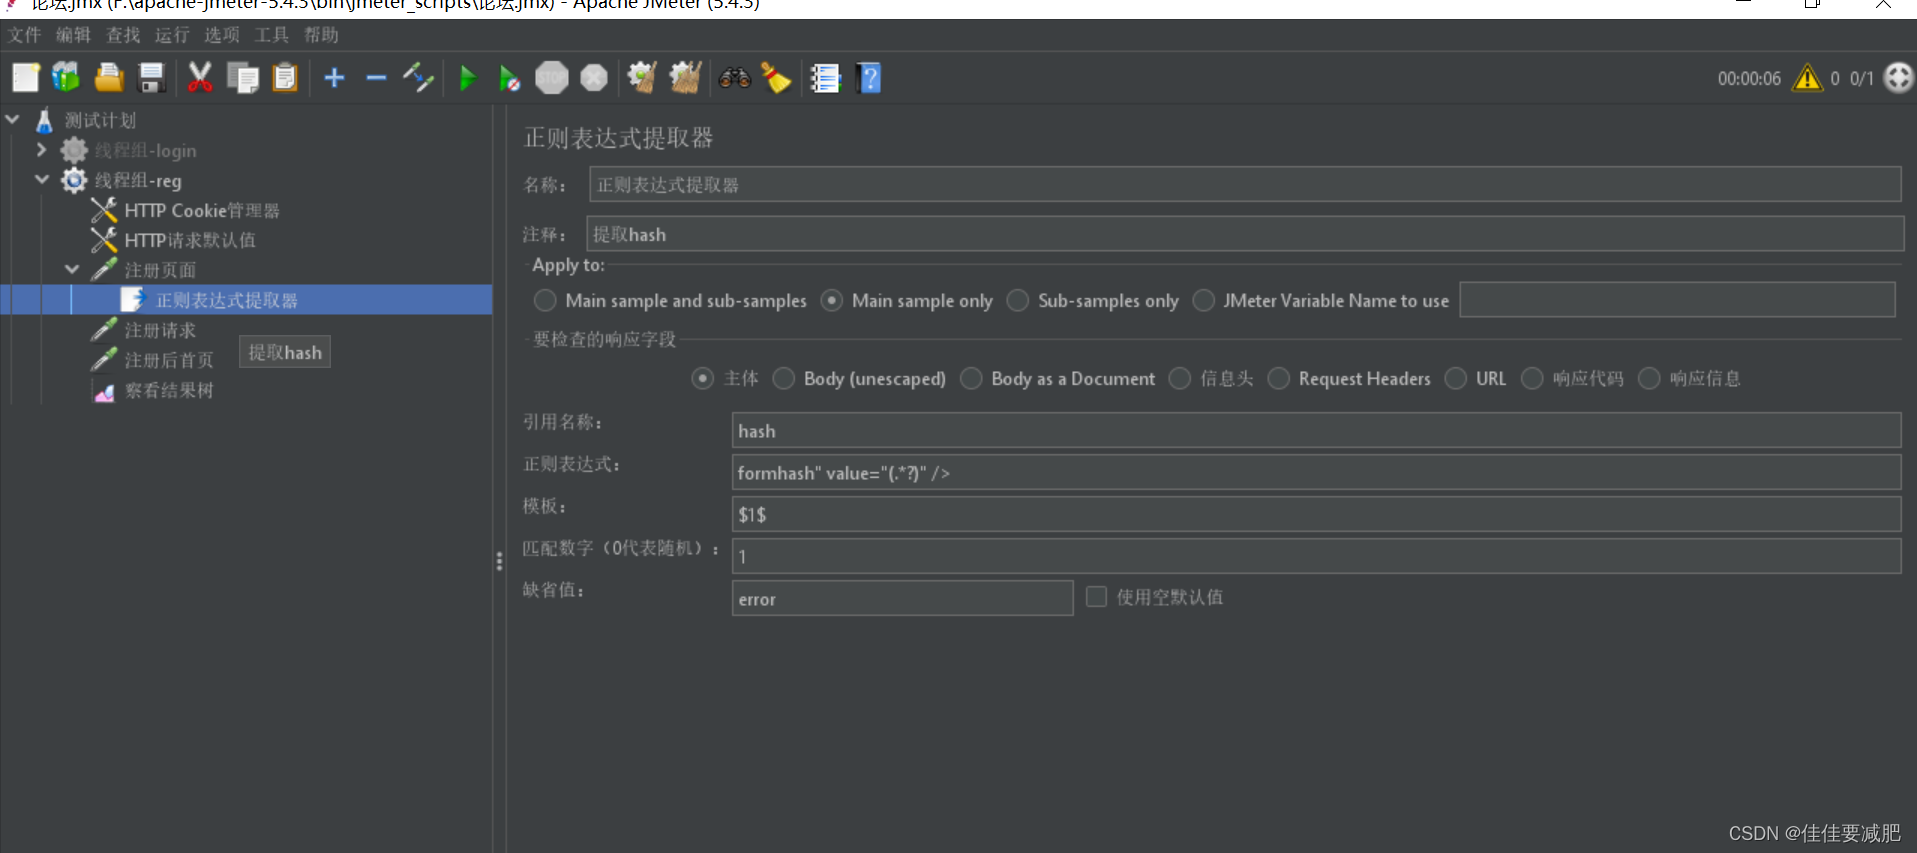1917x853 pixels.
Task: Select Sub-samples only radio
Action: pyautogui.click(x=1017, y=300)
